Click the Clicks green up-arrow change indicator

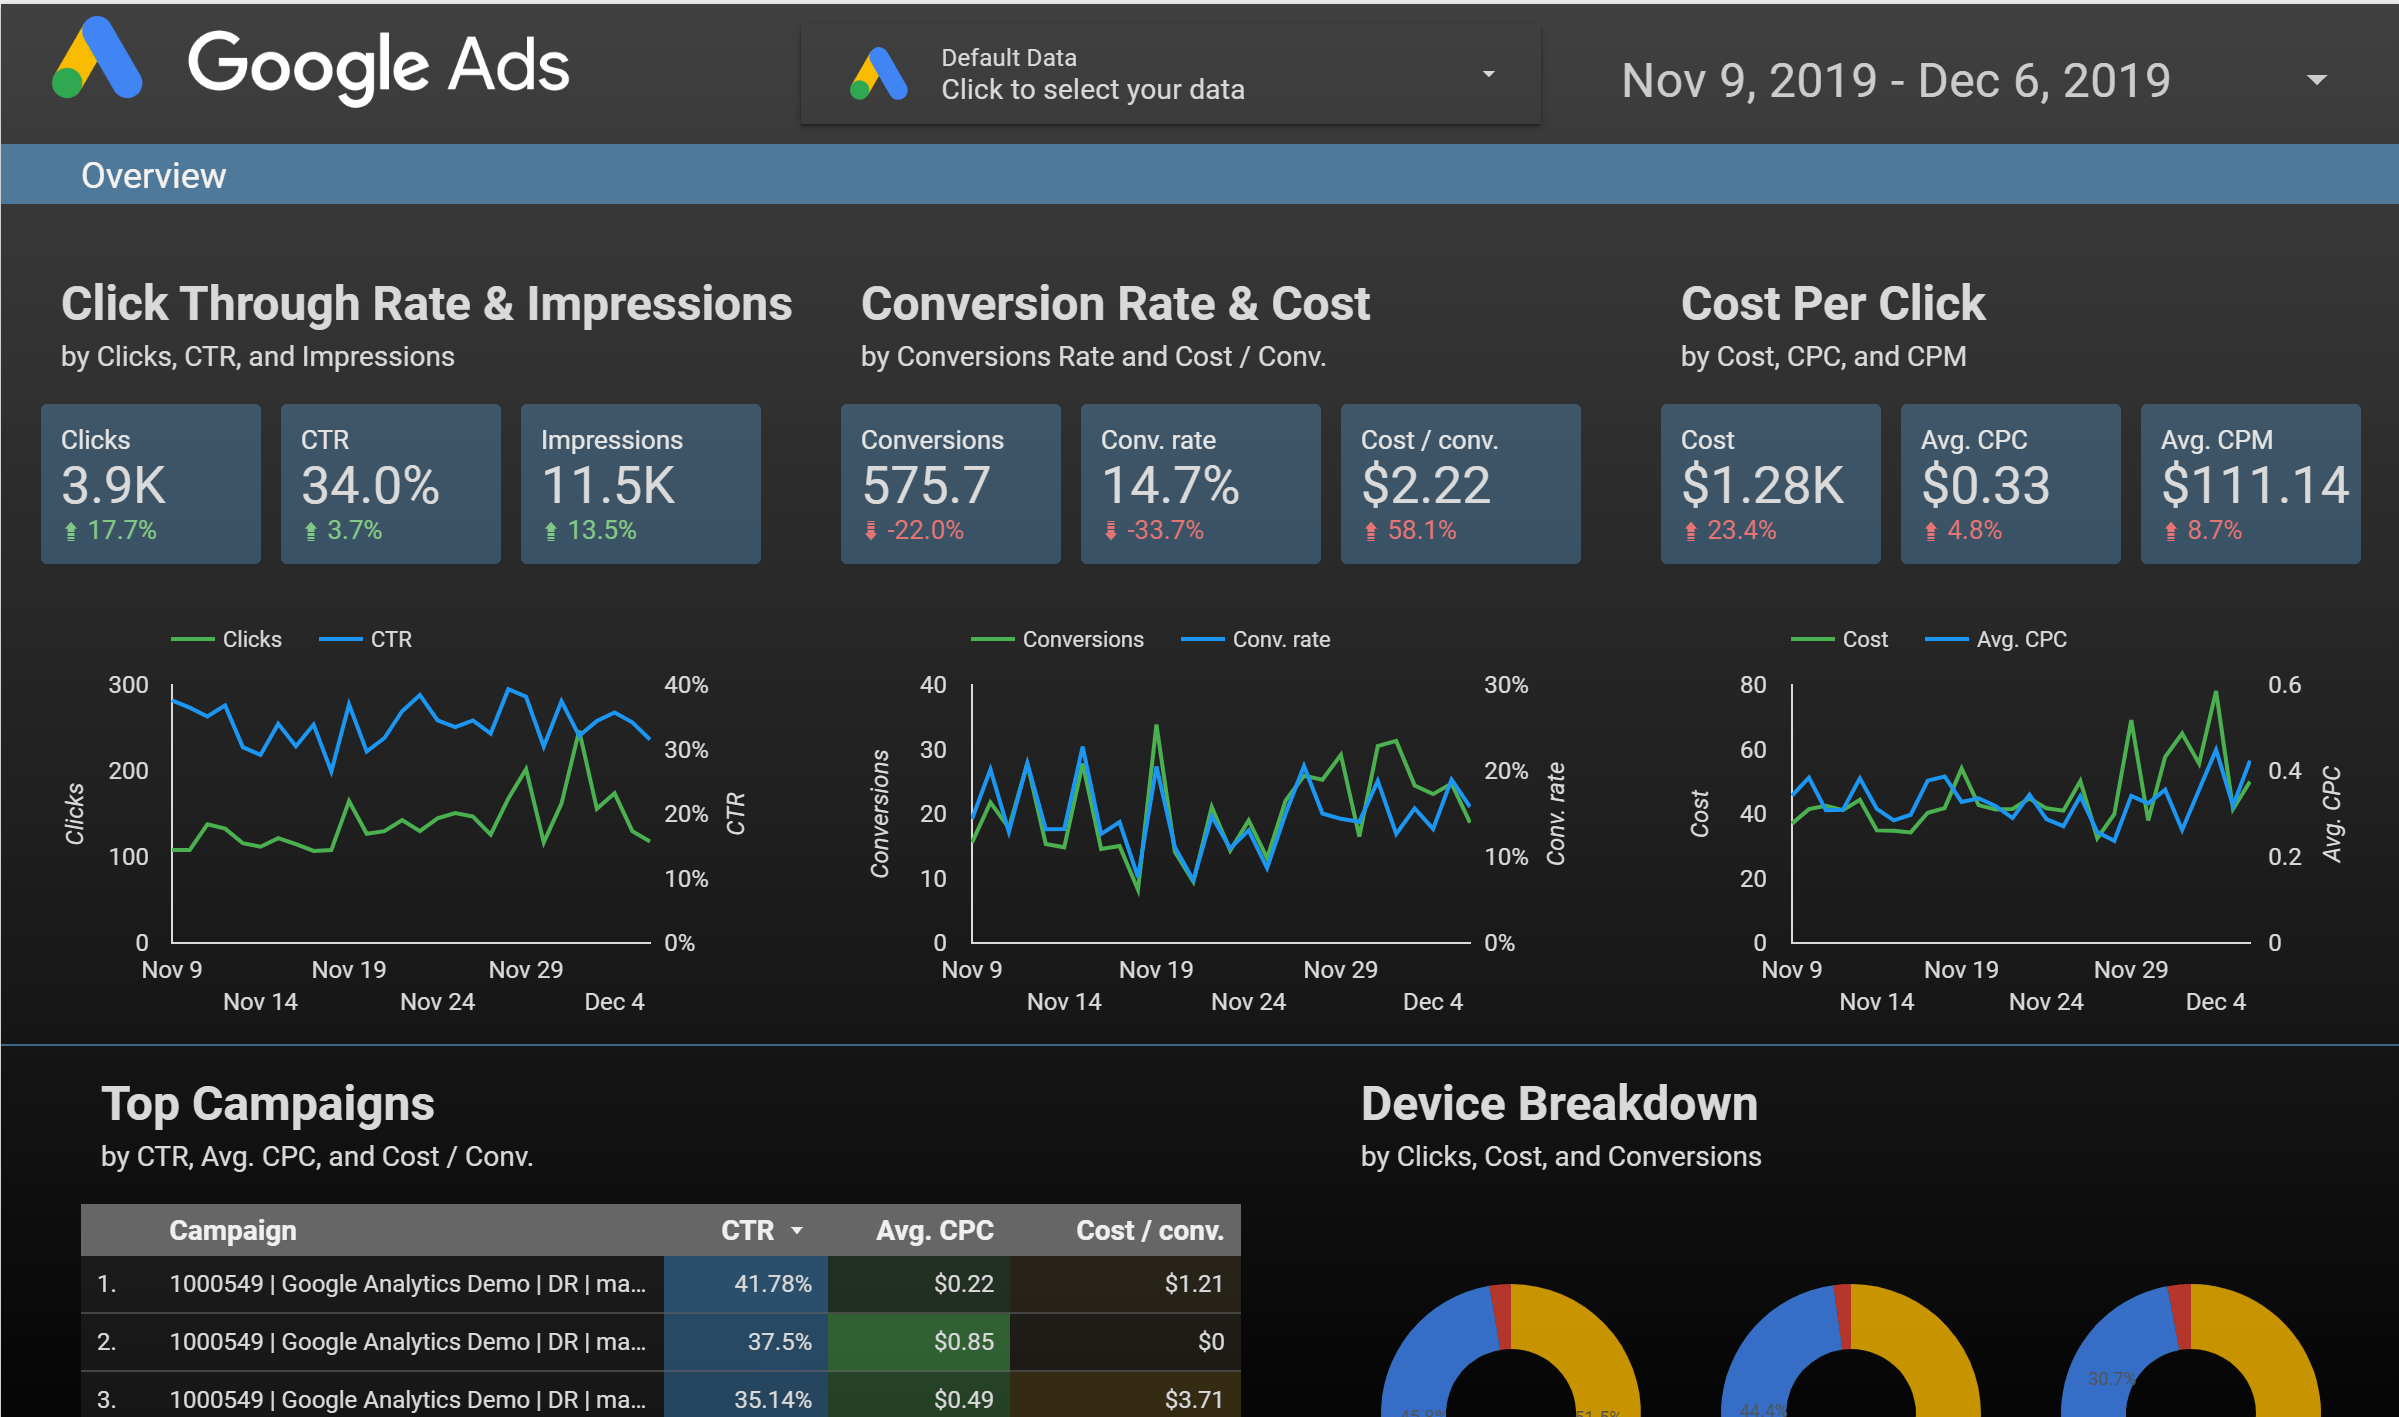71,531
